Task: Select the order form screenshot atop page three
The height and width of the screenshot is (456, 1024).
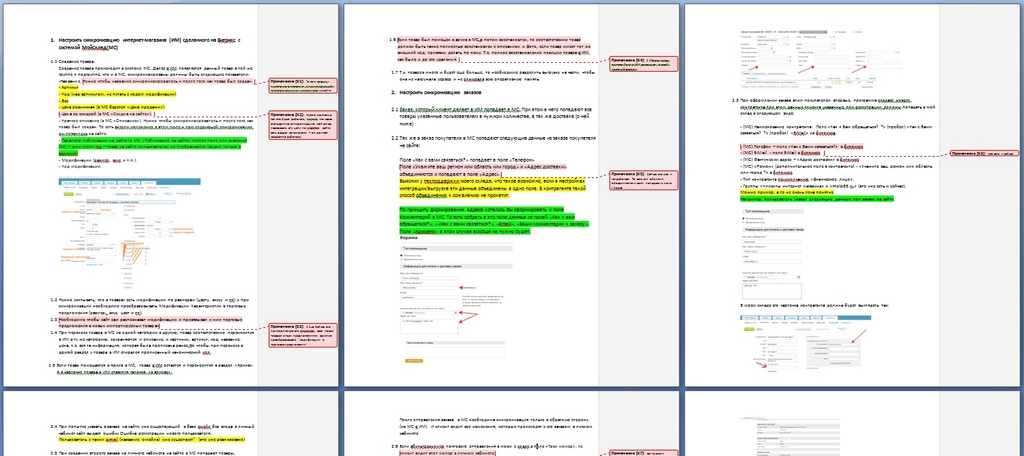Action: 808,57
